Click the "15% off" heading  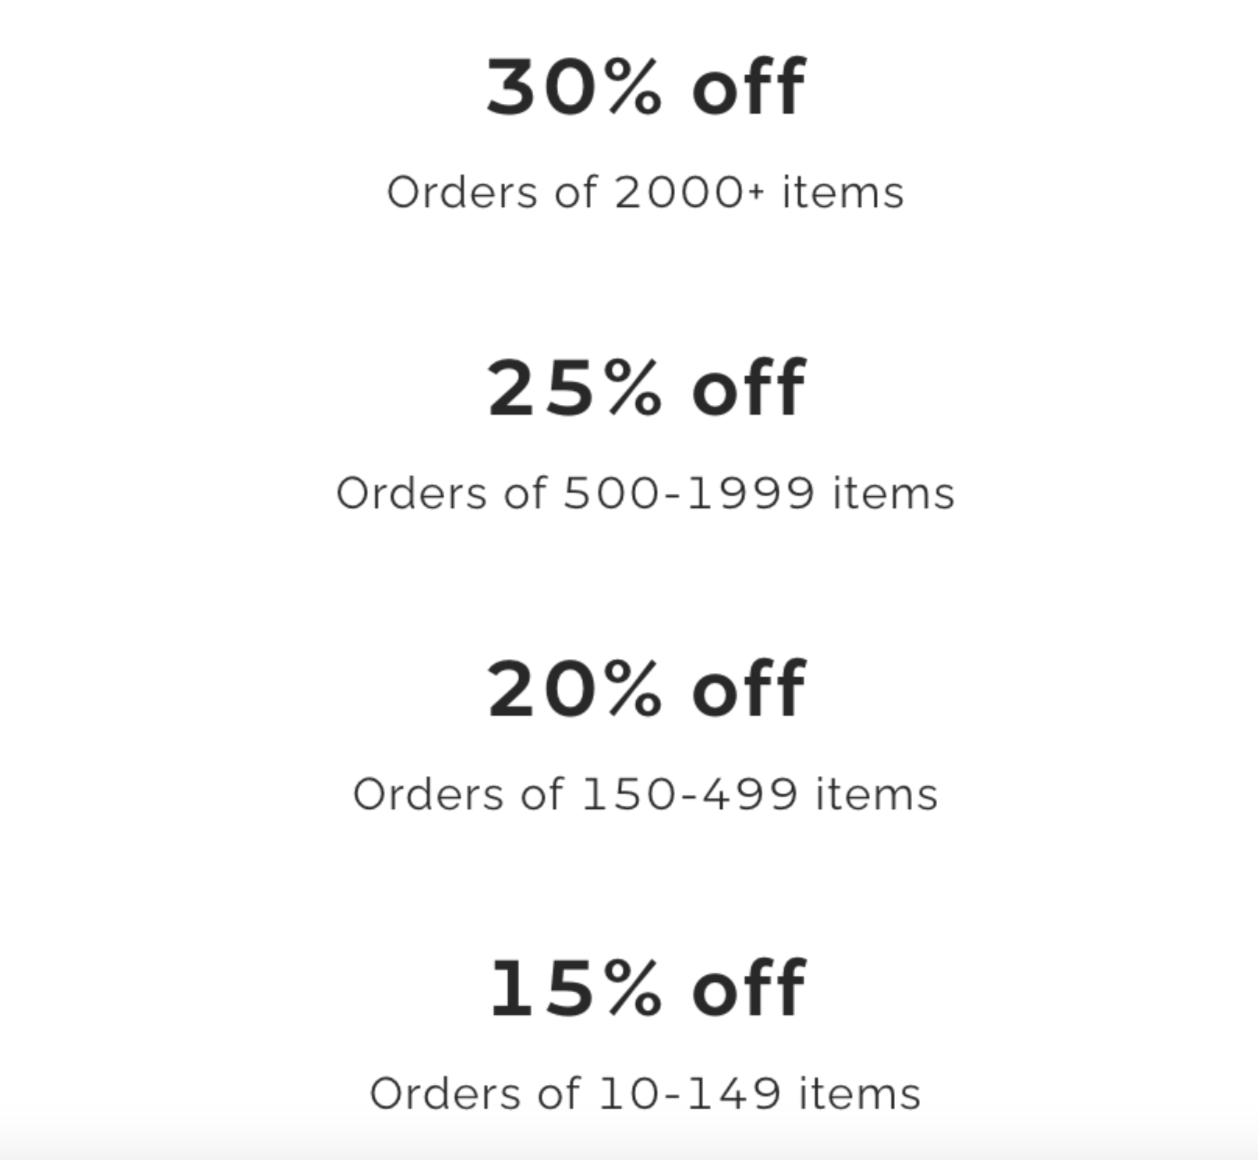tap(646, 988)
